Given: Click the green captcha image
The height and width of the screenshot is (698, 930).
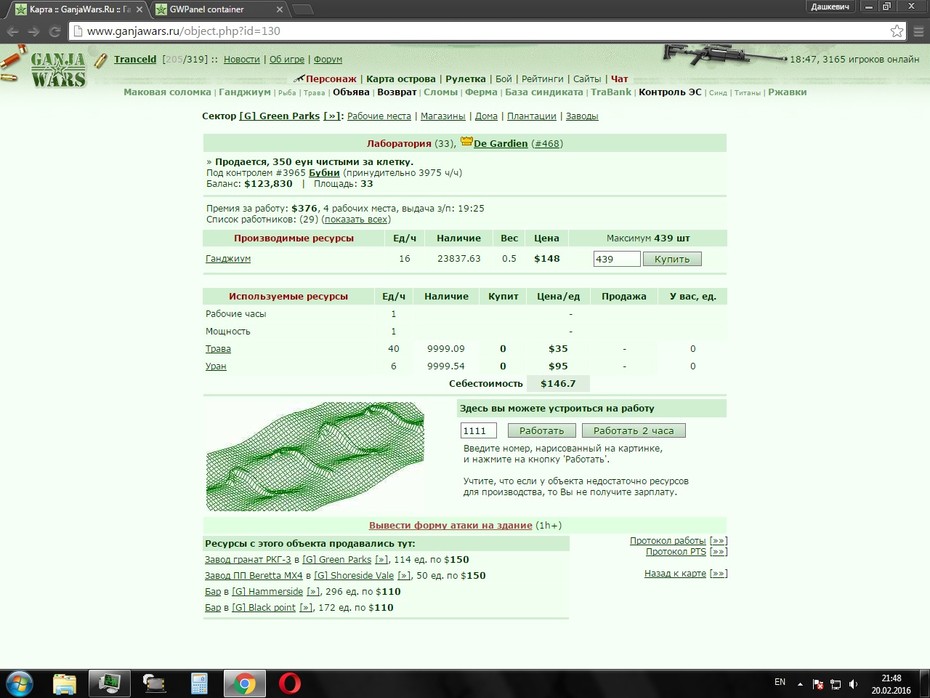Looking at the screenshot, I should tap(315, 456).
